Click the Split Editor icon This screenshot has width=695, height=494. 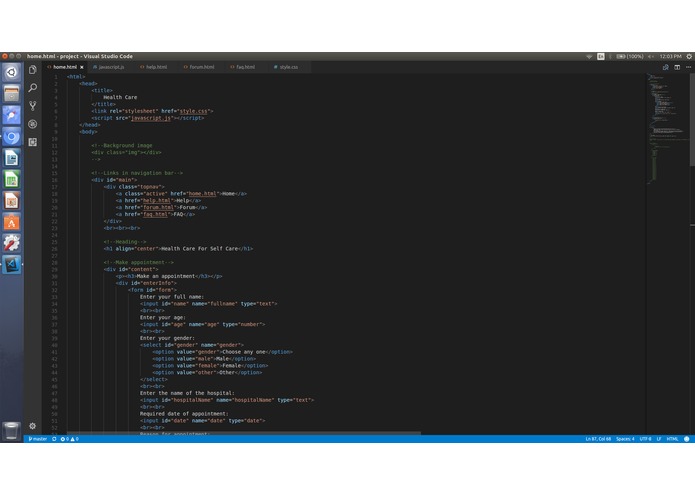coord(677,67)
